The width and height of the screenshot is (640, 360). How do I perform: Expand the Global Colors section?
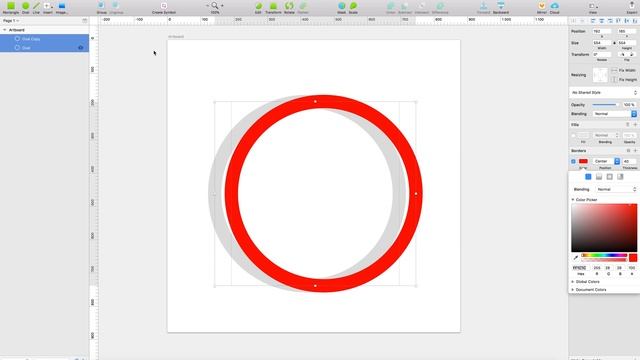573,282
